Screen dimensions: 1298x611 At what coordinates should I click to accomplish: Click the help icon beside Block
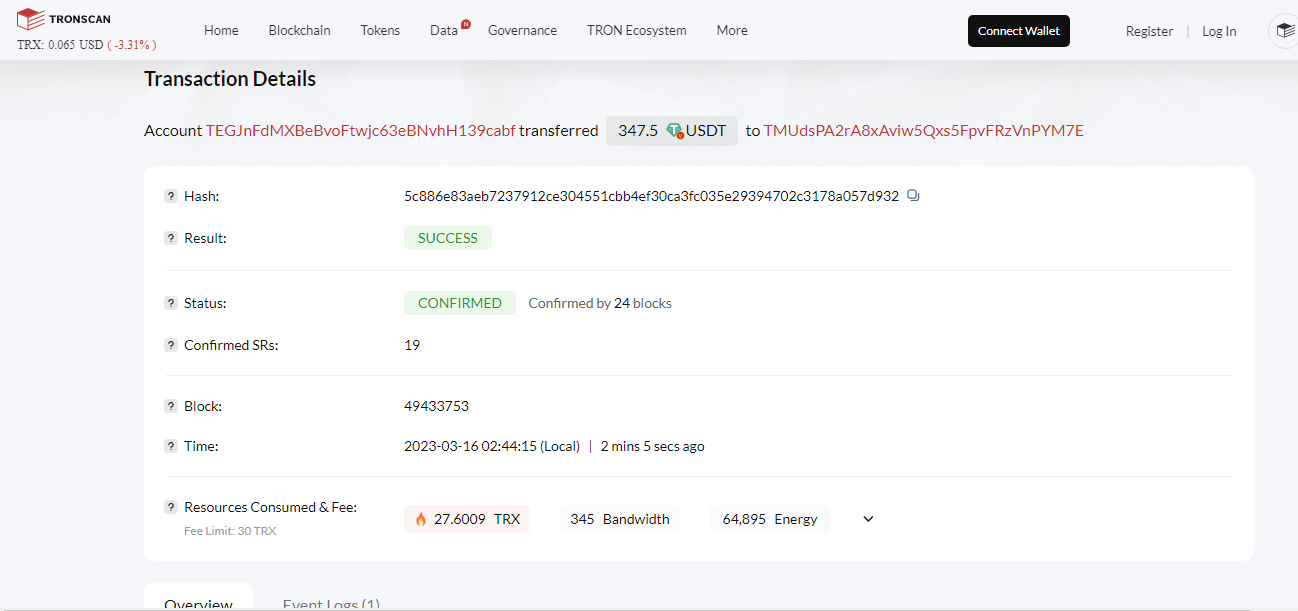171,406
